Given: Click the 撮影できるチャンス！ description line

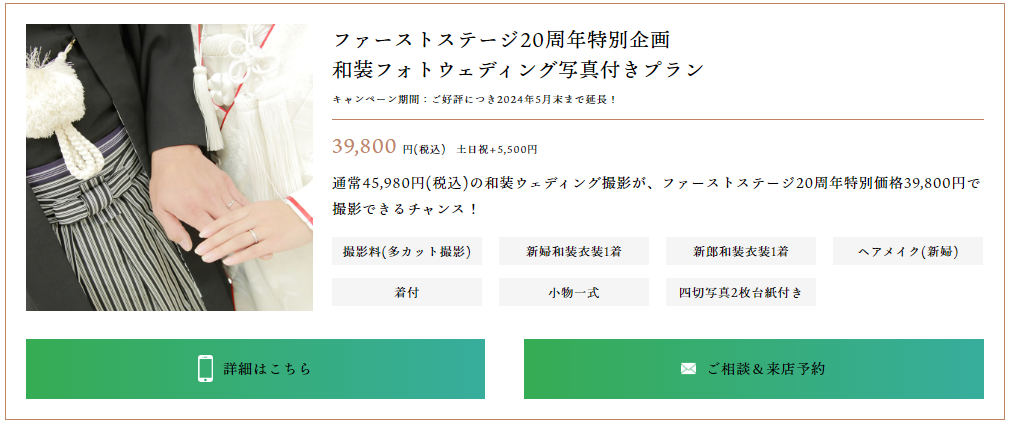Looking at the screenshot, I should [406, 209].
